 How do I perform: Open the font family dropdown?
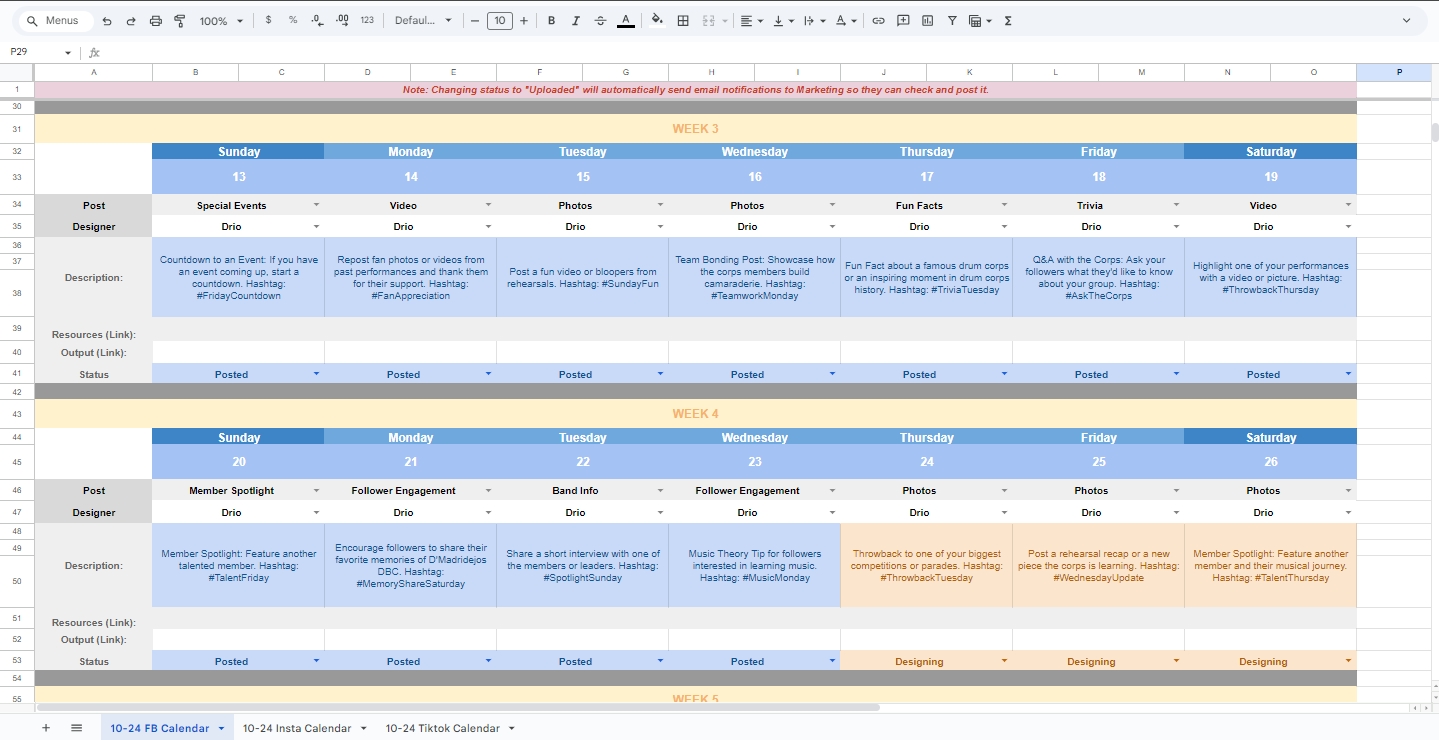(x=423, y=20)
